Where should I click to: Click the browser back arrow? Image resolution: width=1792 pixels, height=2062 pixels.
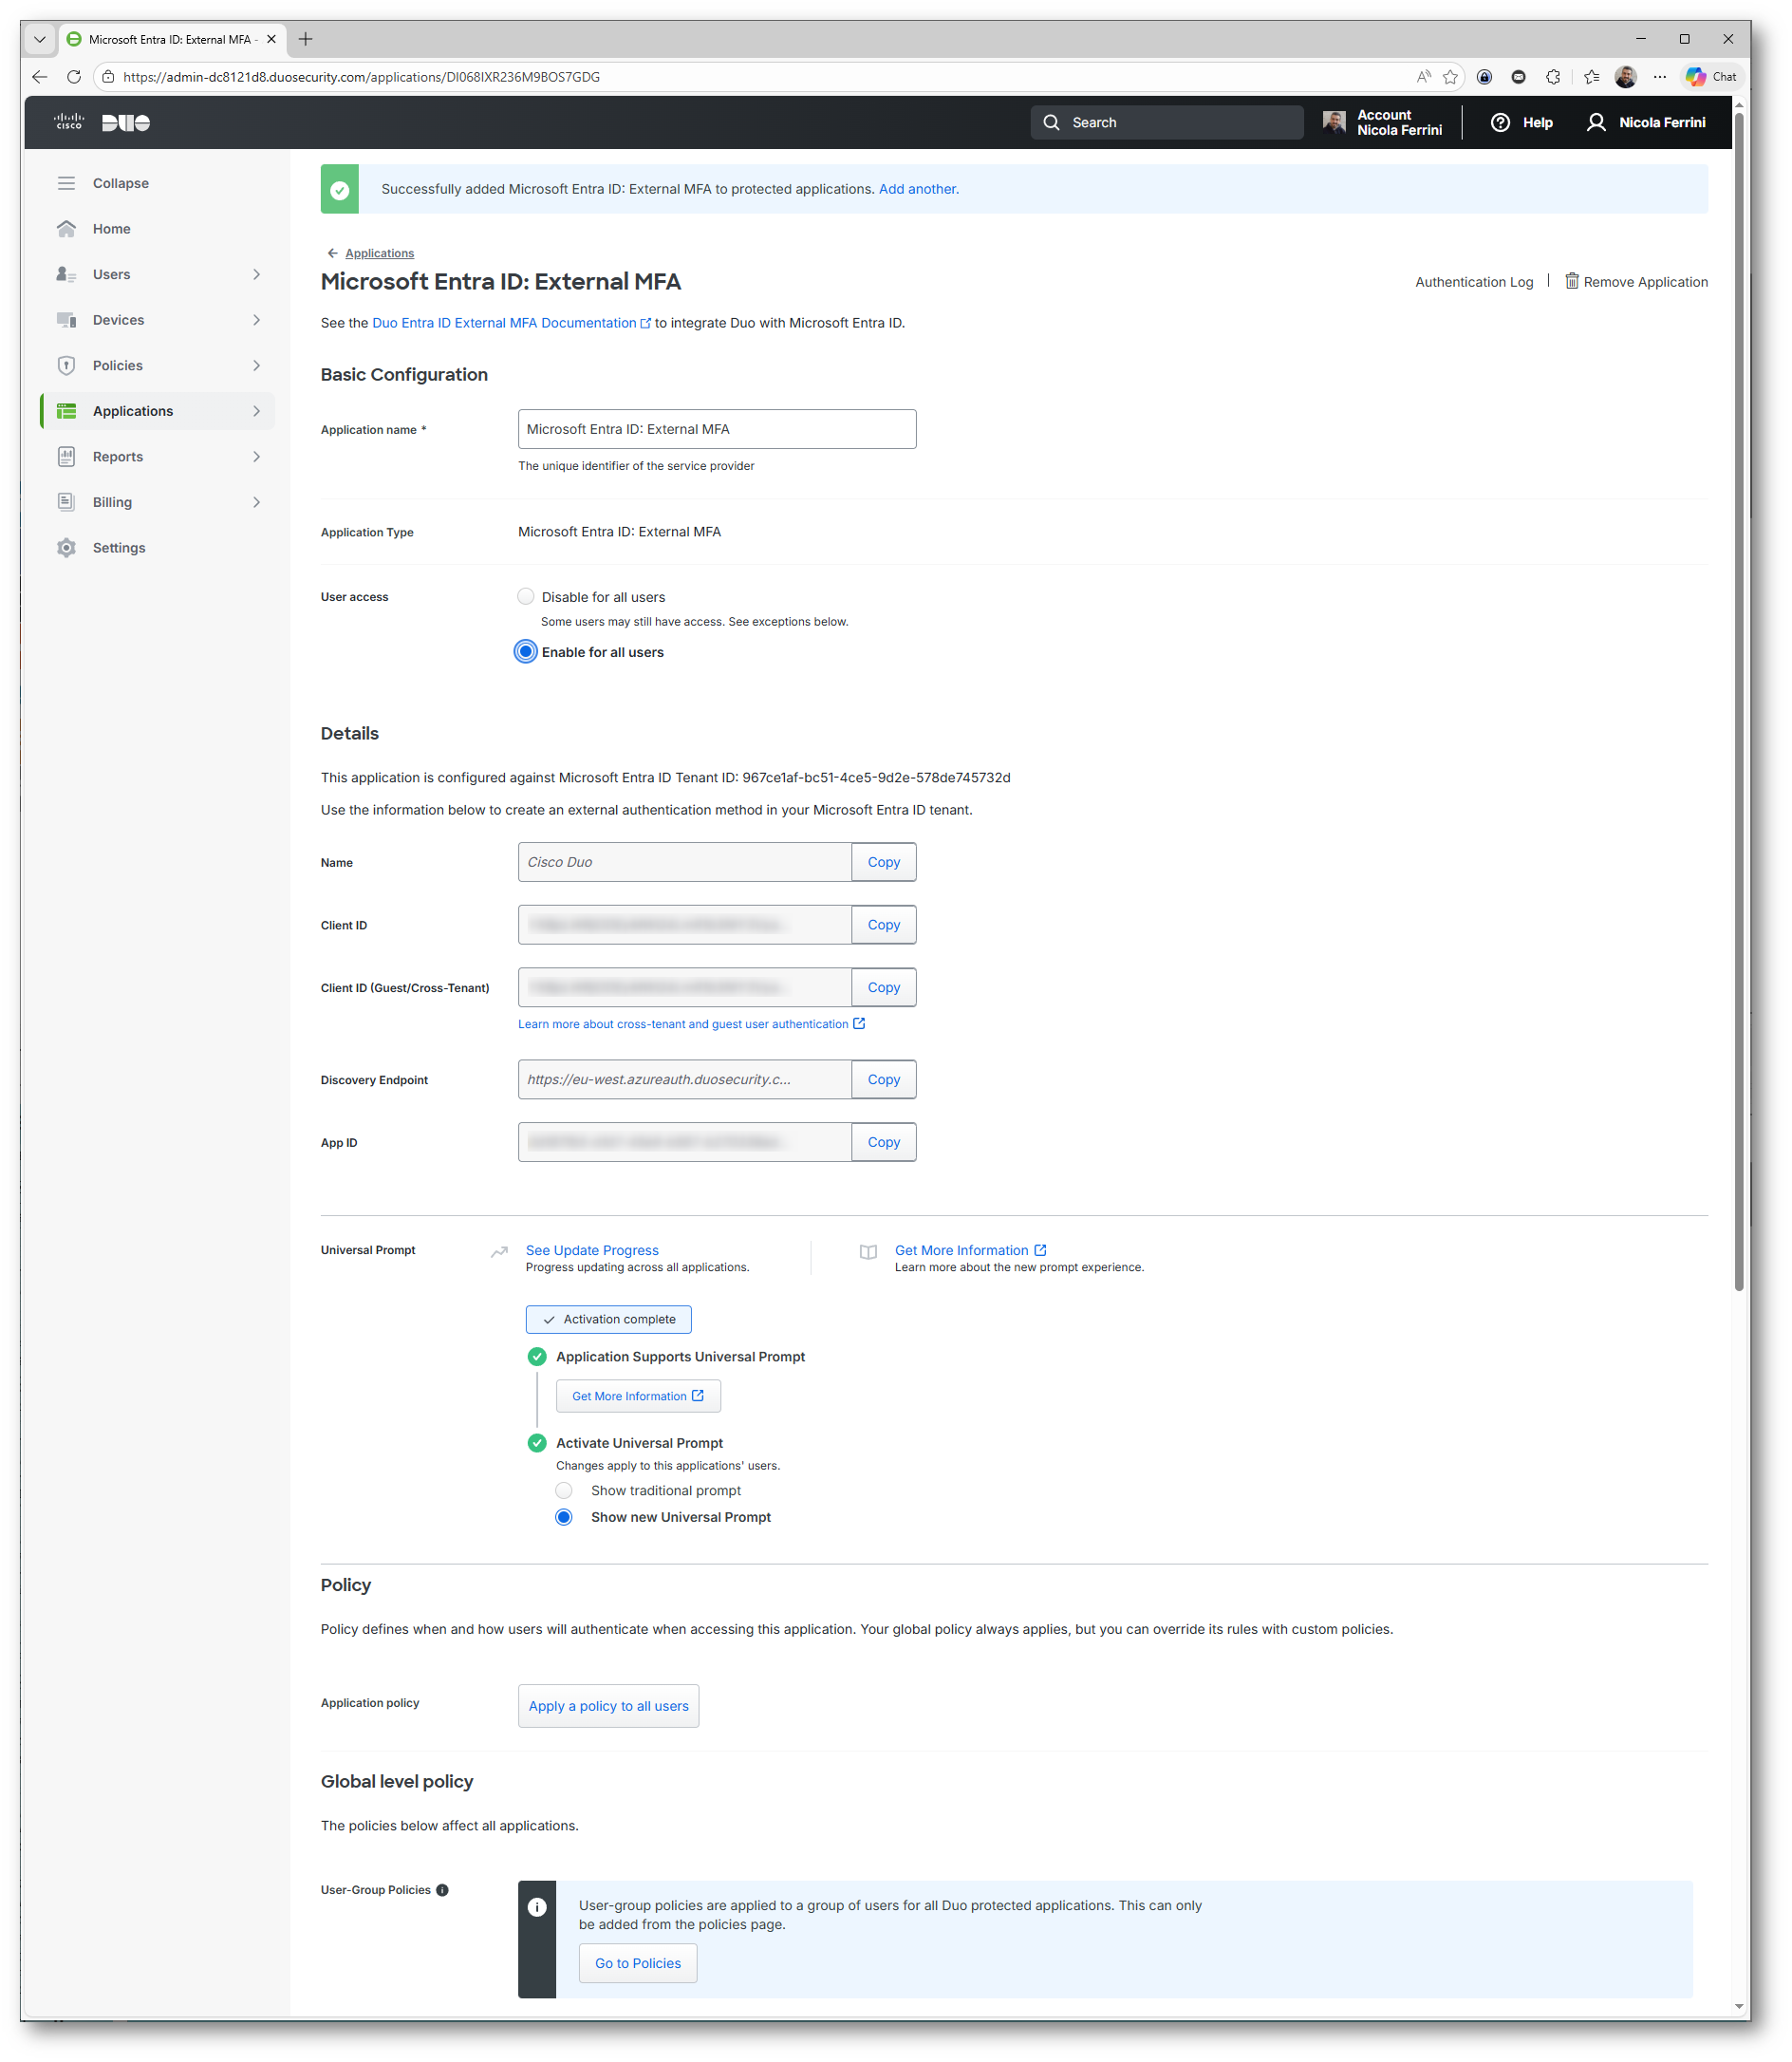[40, 77]
